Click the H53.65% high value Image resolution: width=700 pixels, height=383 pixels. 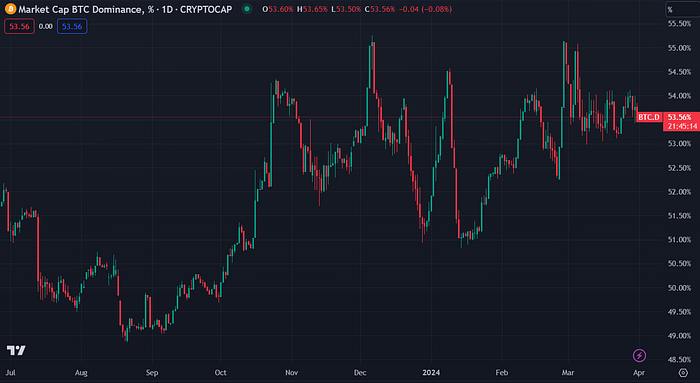[312, 9]
